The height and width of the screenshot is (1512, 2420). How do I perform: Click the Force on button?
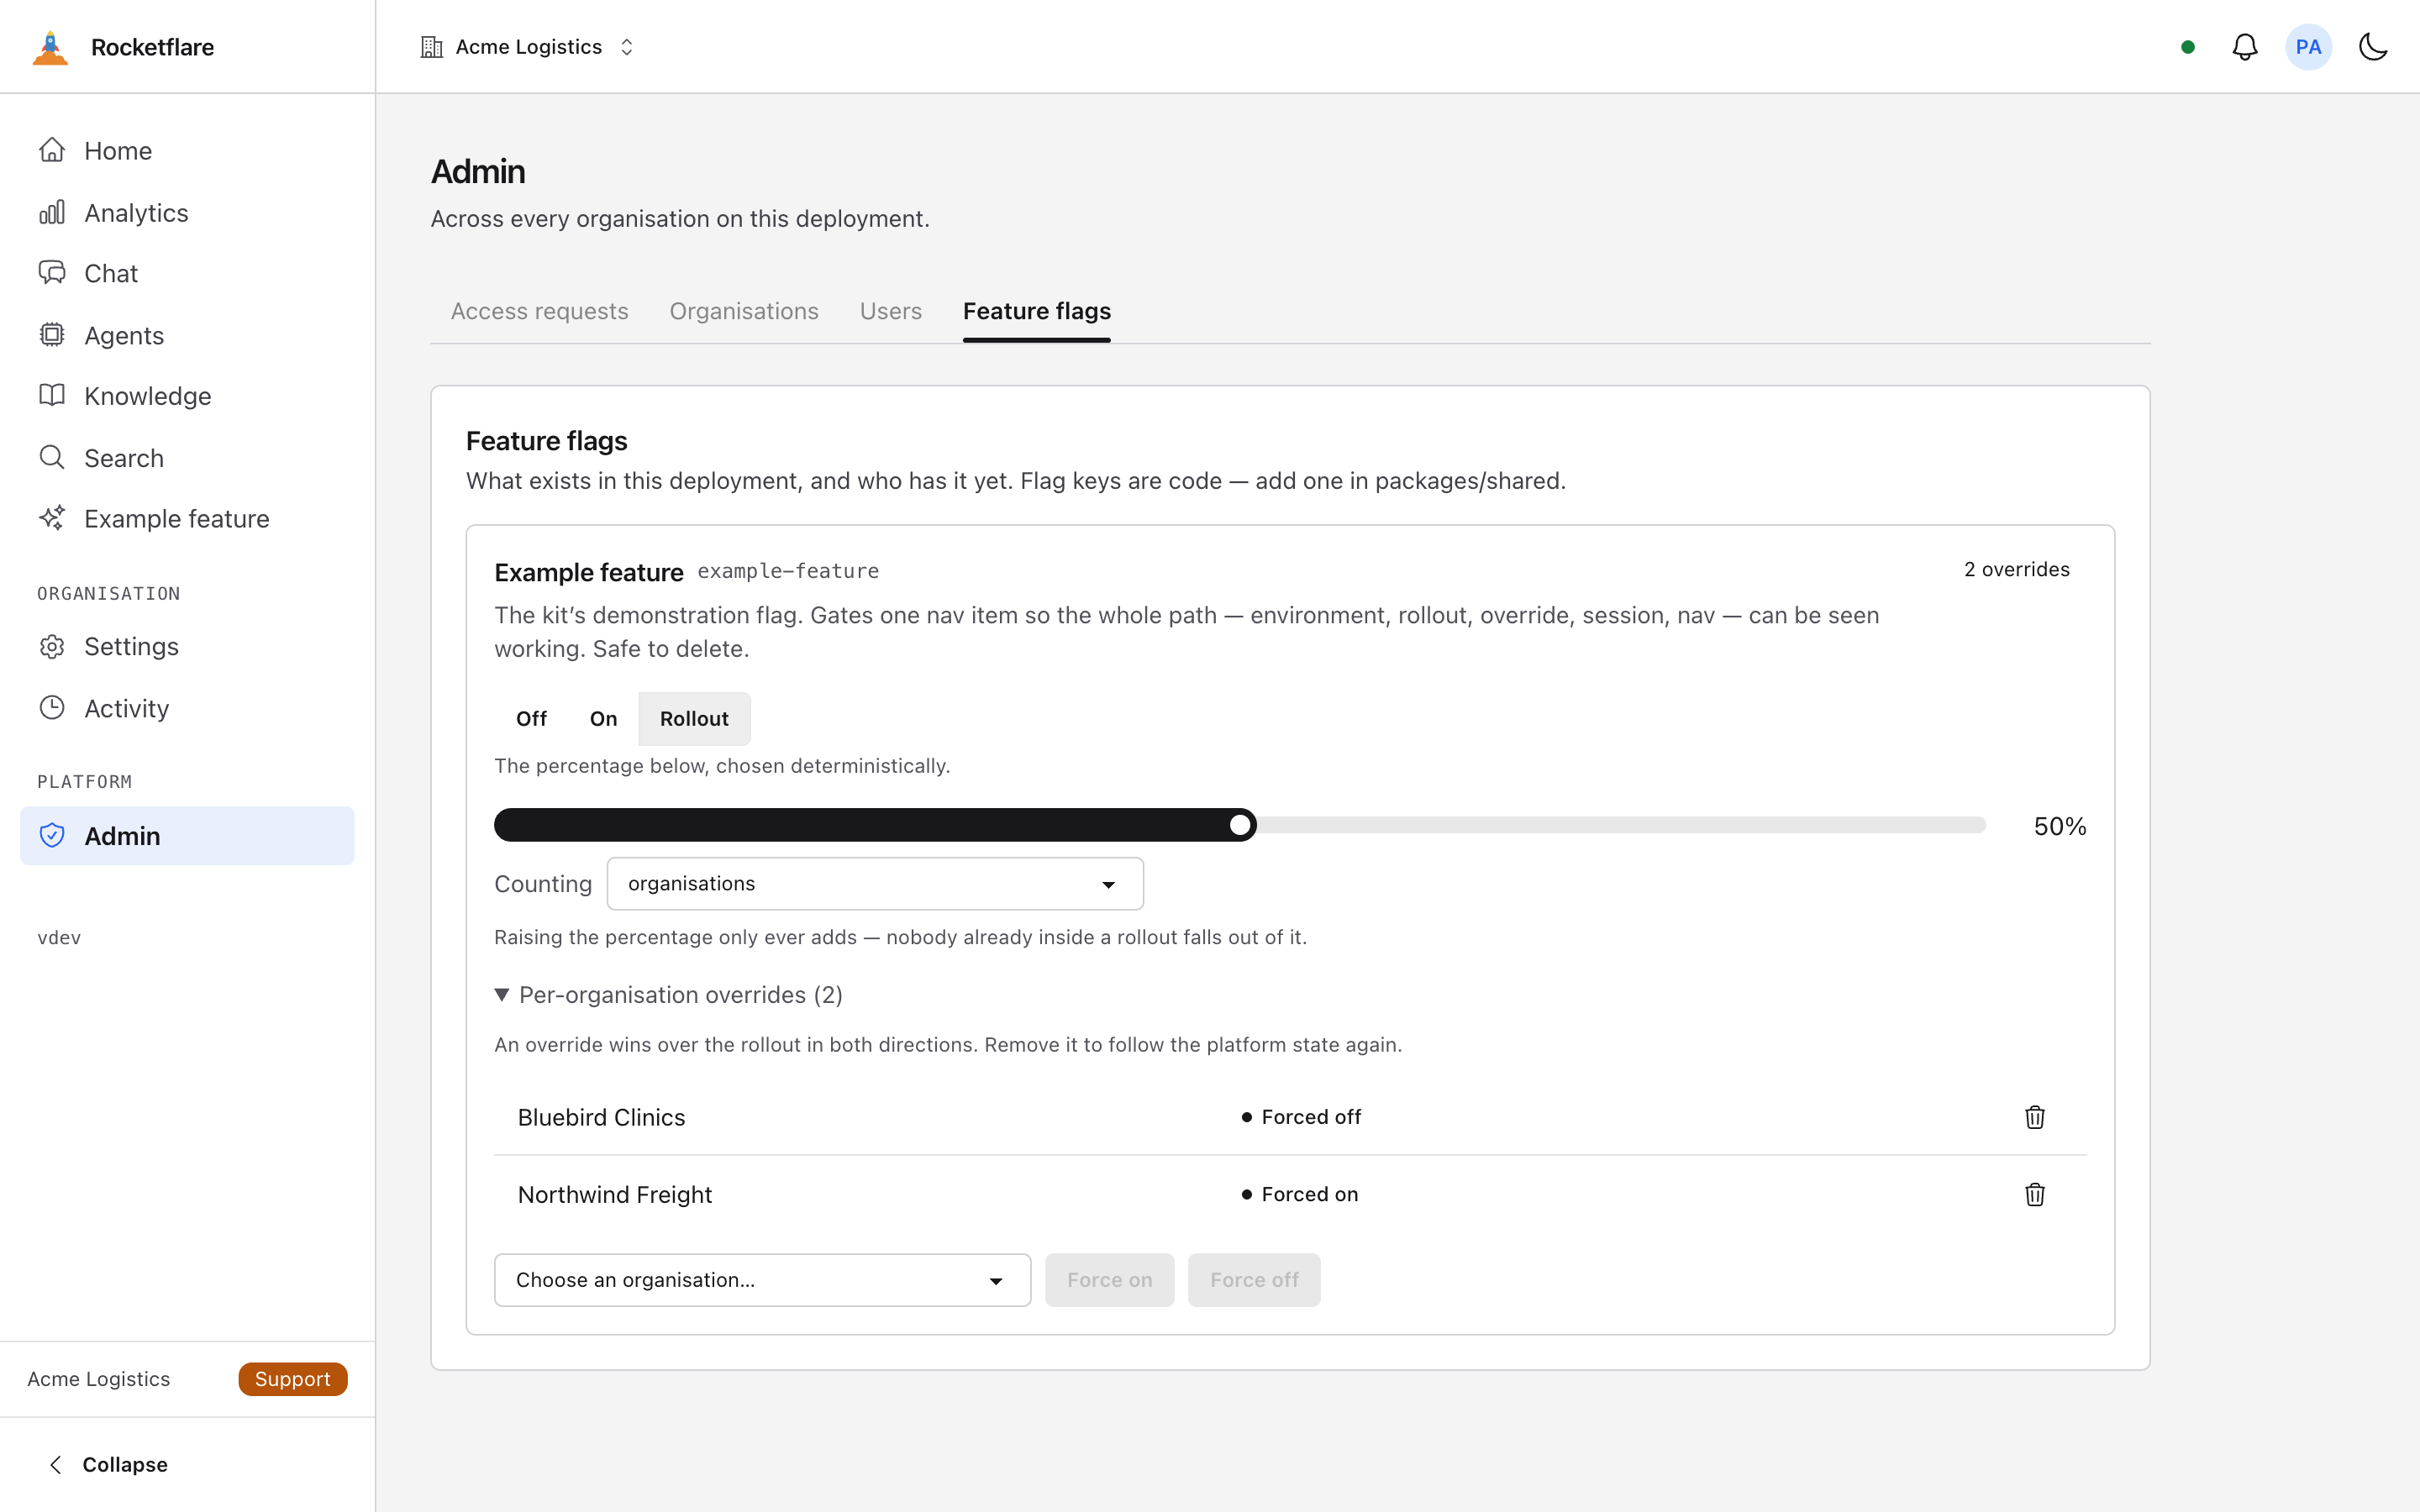tap(1109, 1280)
